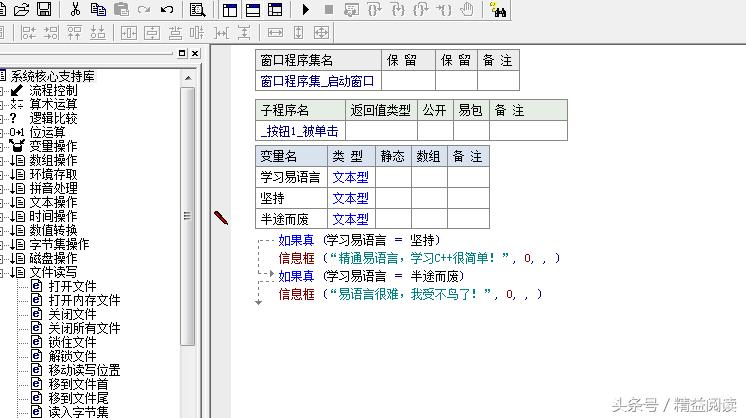Choose the 打开文件 command
This screenshot has height=418, width=746.
click(x=72, y=286)
